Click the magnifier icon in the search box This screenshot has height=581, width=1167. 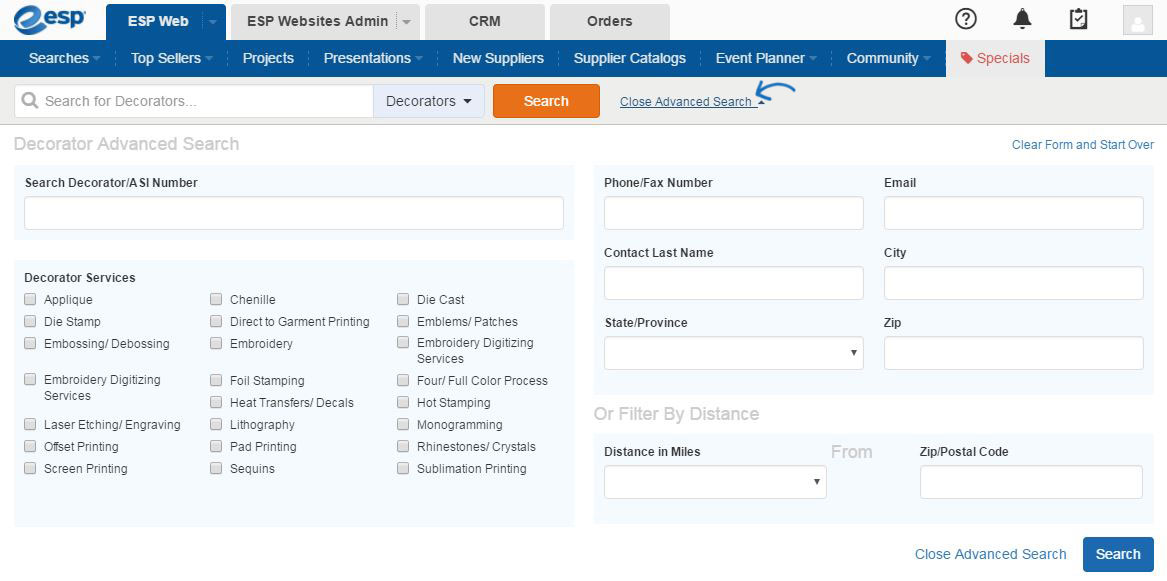point(30,100)
